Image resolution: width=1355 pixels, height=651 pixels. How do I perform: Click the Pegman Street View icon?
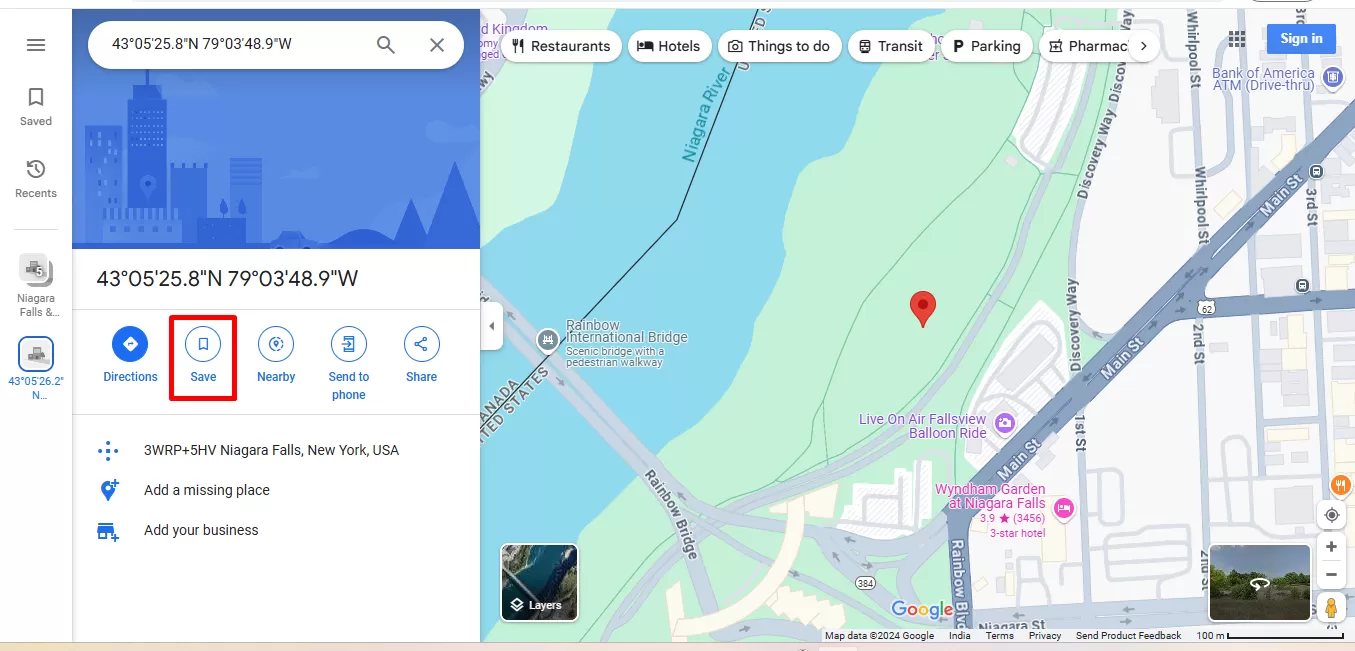(x=1330, y=607)
